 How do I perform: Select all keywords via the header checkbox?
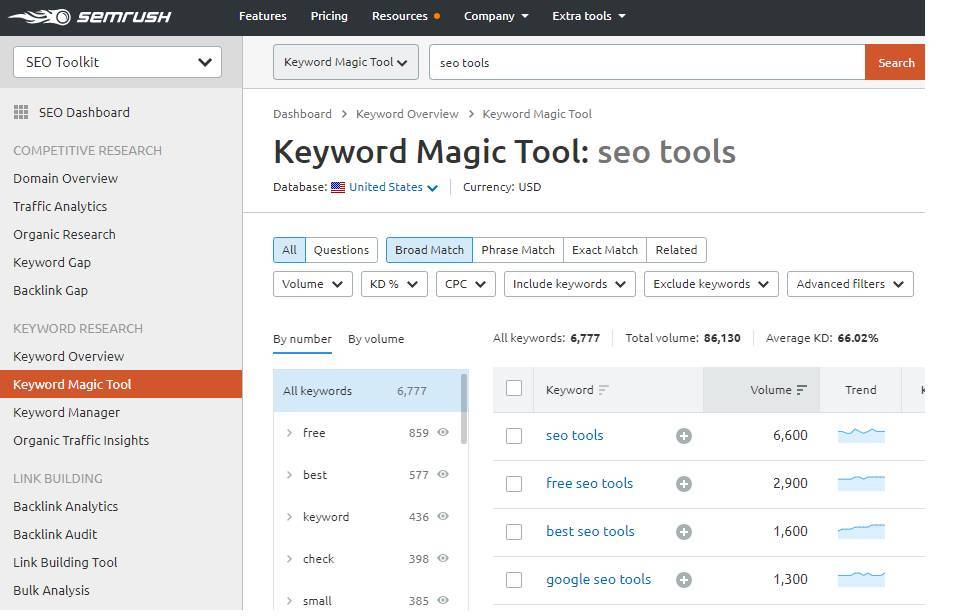[514, 390]
